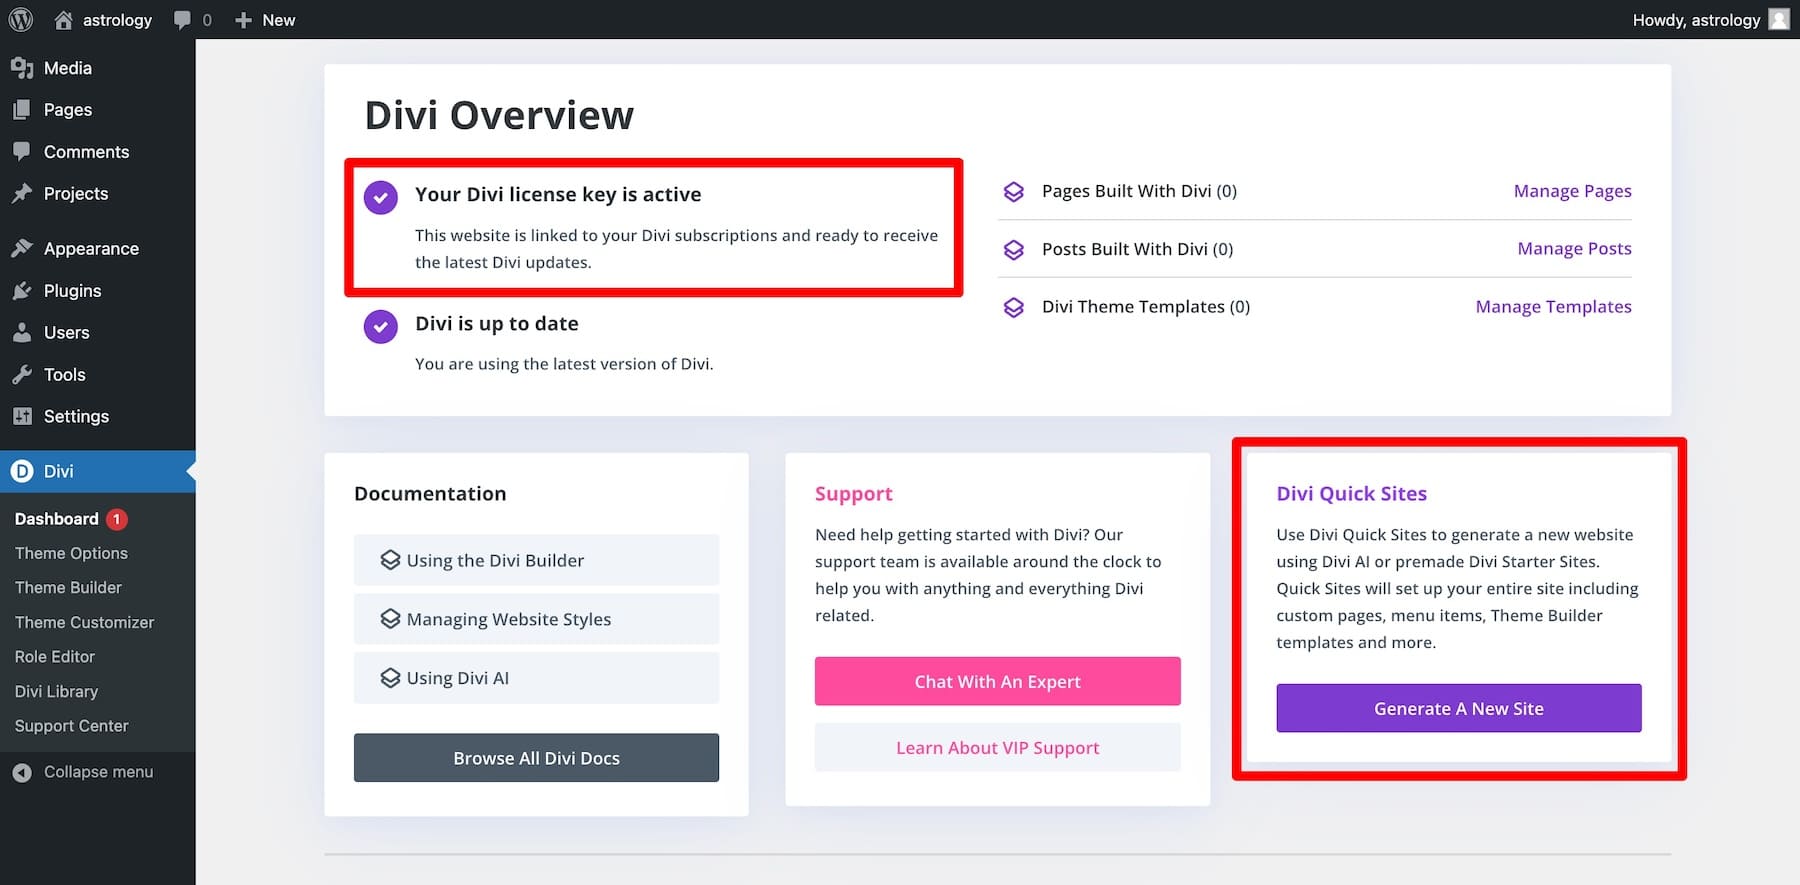Click the Divi logo icon in sidebar
This screenshot has height=885, width=1800.
click(22, 471)
